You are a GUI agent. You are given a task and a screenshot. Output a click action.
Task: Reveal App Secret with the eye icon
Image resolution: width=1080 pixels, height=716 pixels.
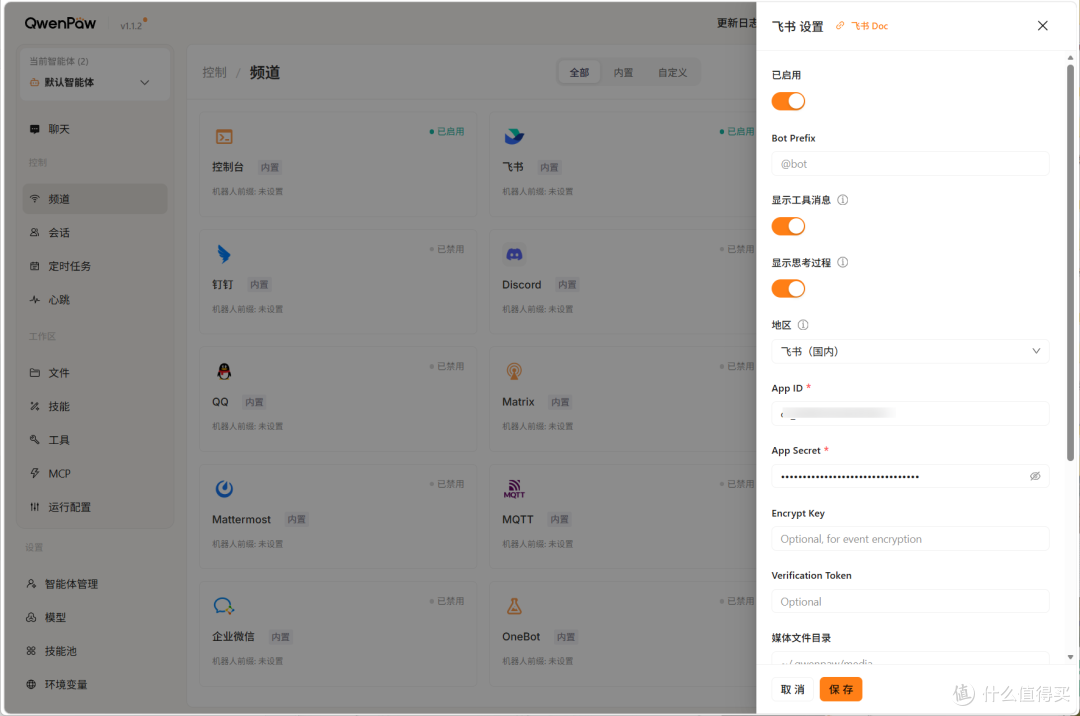[x=1035, y=476]
